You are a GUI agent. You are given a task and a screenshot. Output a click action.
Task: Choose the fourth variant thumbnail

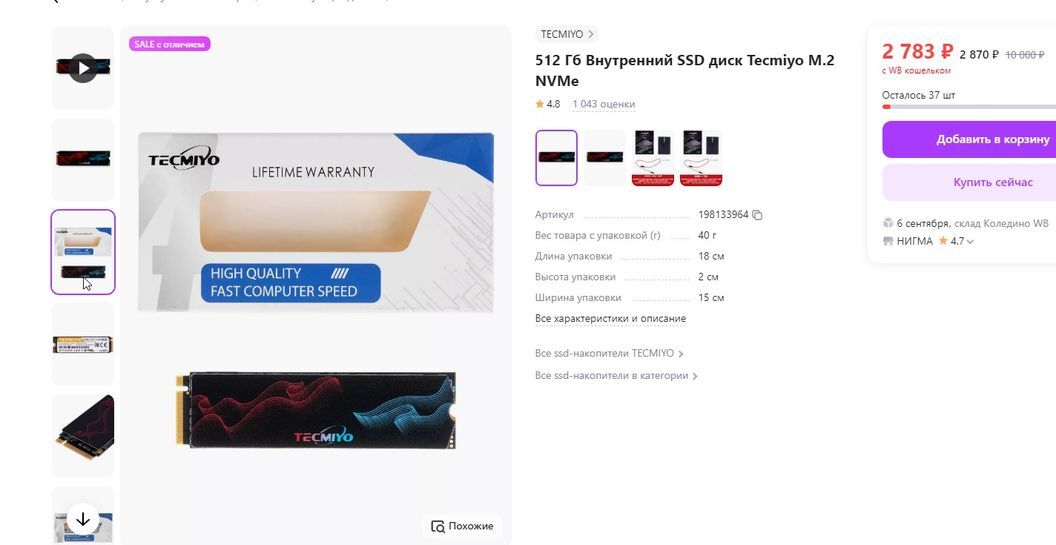pos(701,158)
